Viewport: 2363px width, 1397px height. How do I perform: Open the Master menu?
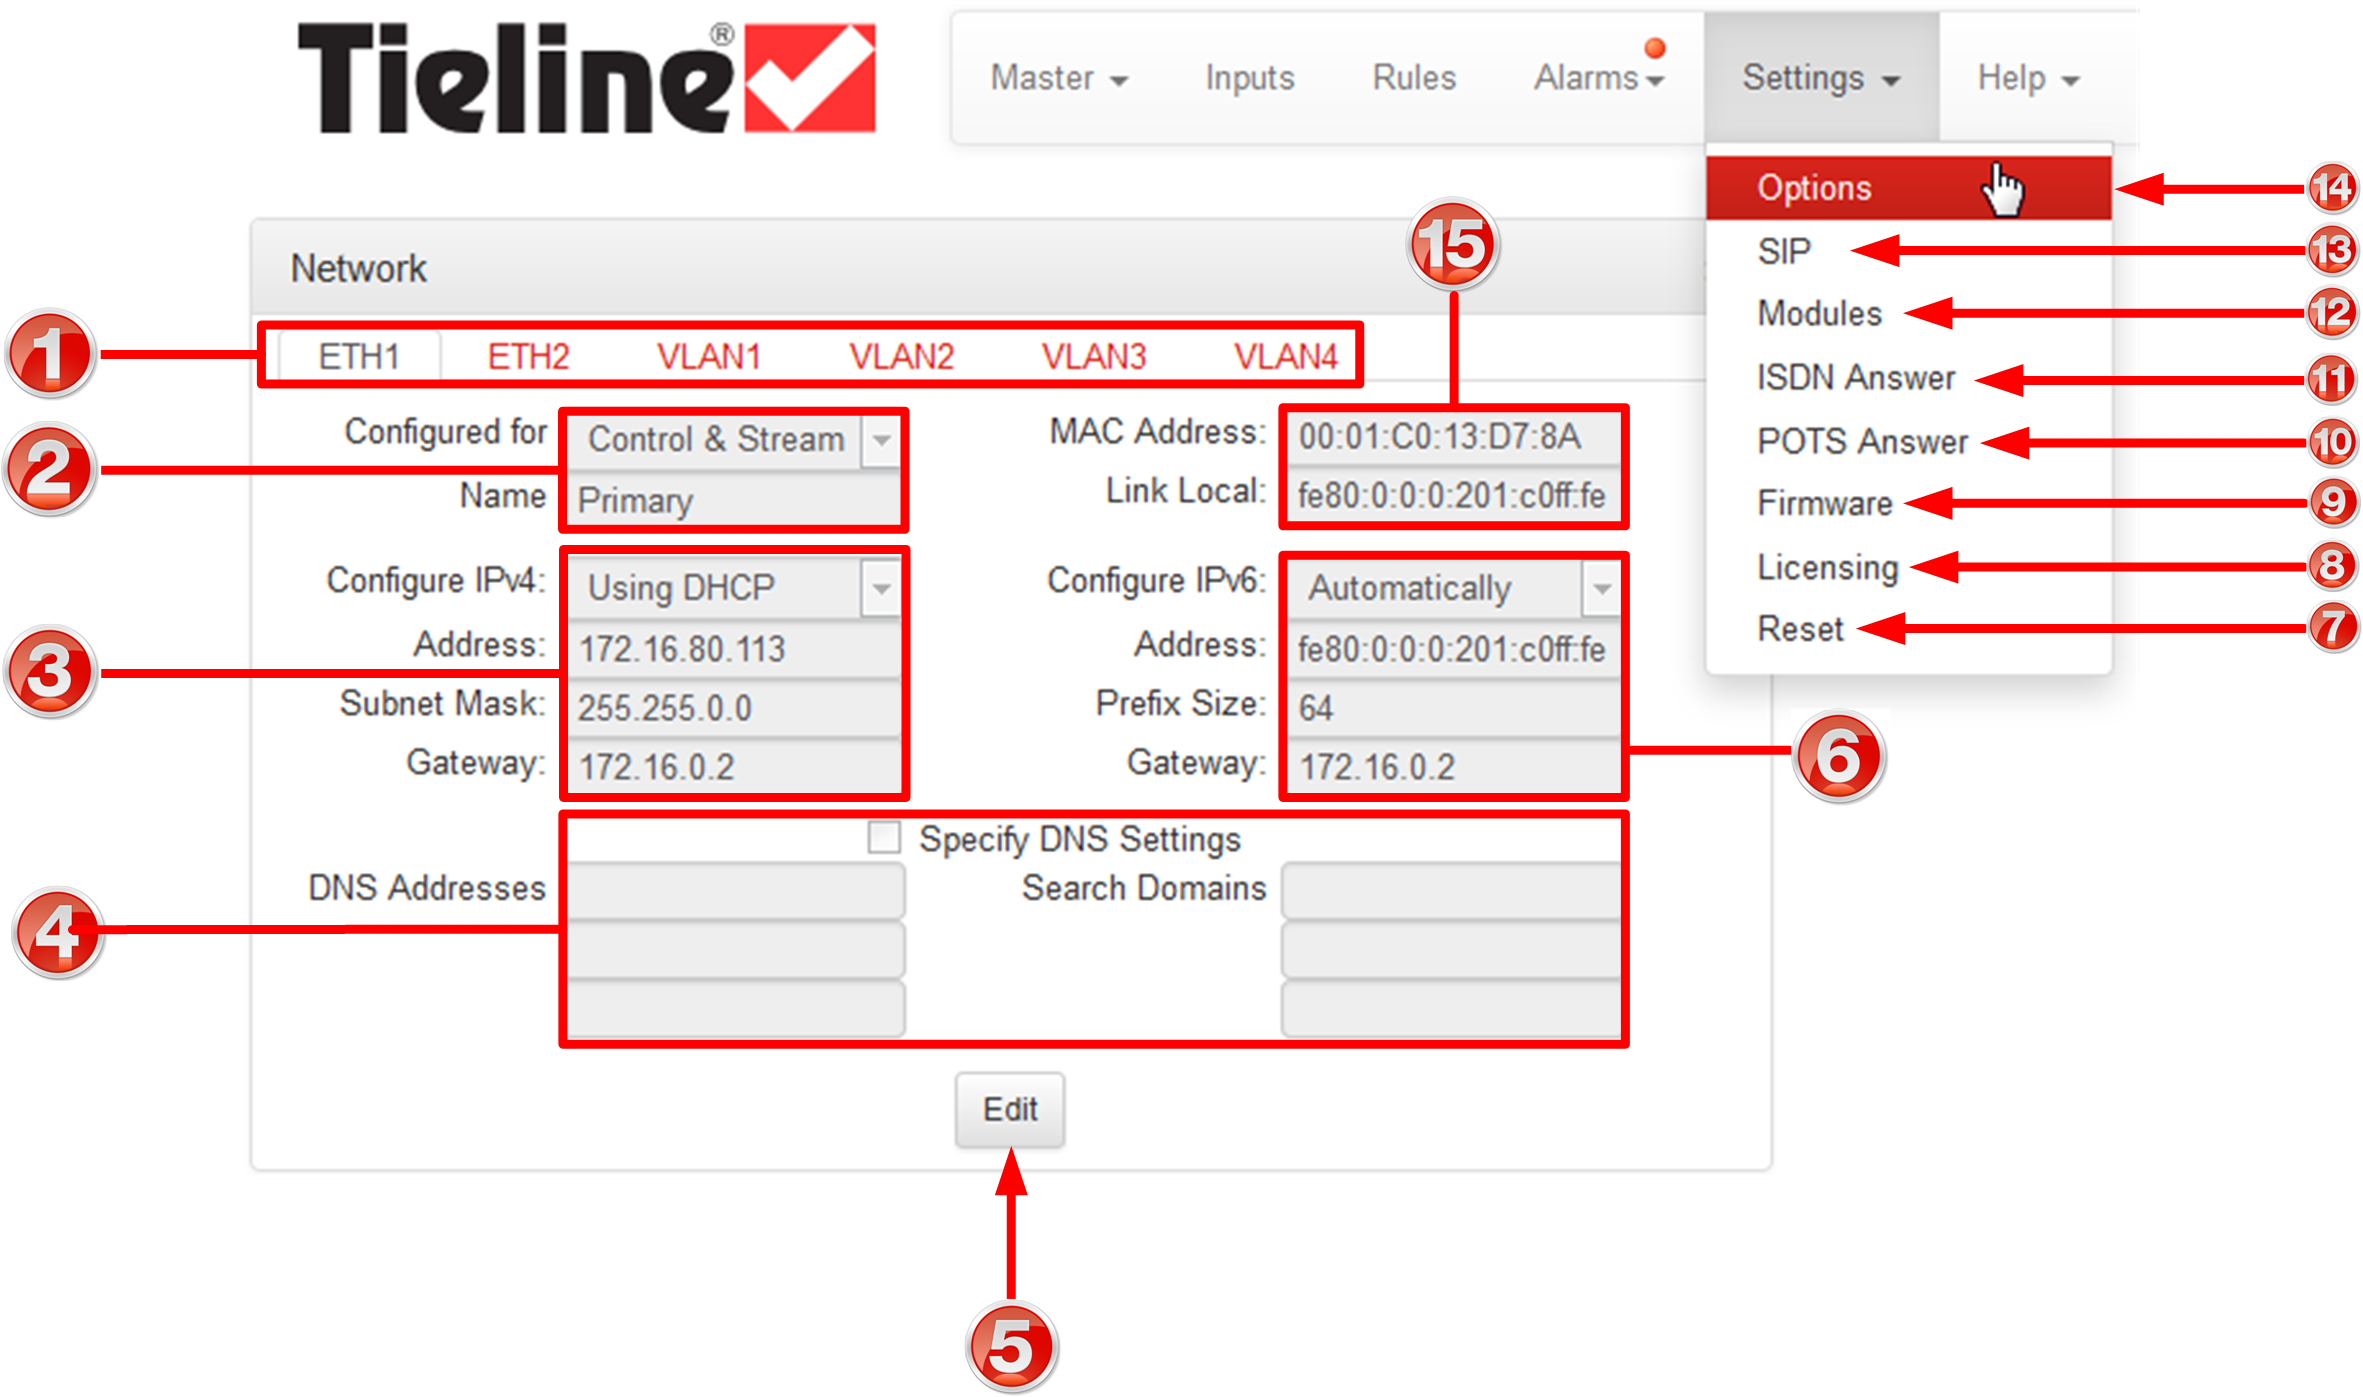1058,78
